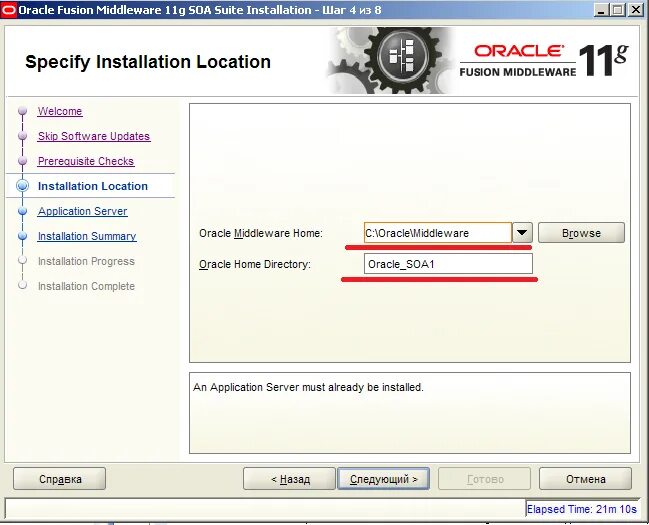The height and width of the screenshot is (525, 649).
Task: Click the Application Server step bullet
Action: (x=23, y=211)
